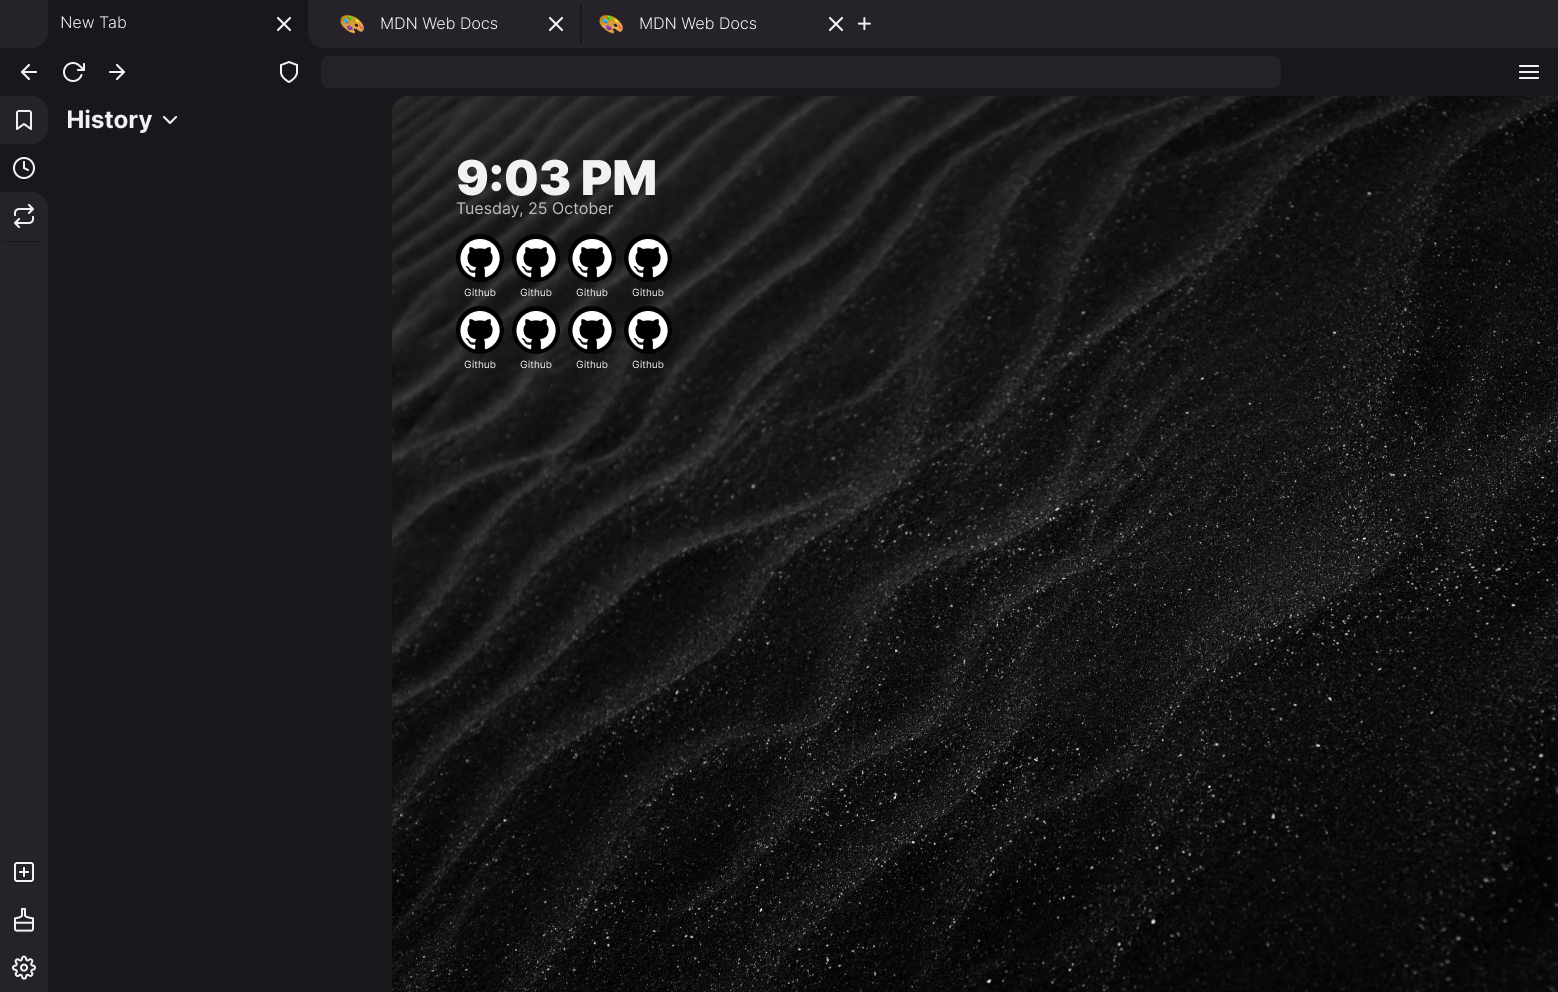
Task: Open the workspace brush icon in sidebar
Action: coord(23,920)
